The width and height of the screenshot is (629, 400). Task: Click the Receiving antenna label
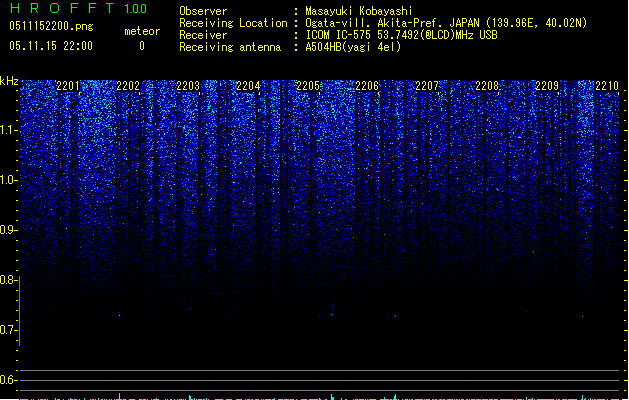230,47
